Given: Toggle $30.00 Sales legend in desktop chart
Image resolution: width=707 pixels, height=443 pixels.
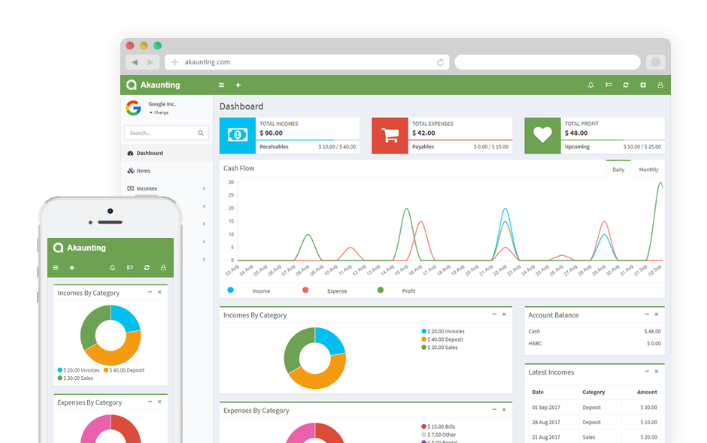Looking at the screenshot, I should tap(440, 347).
